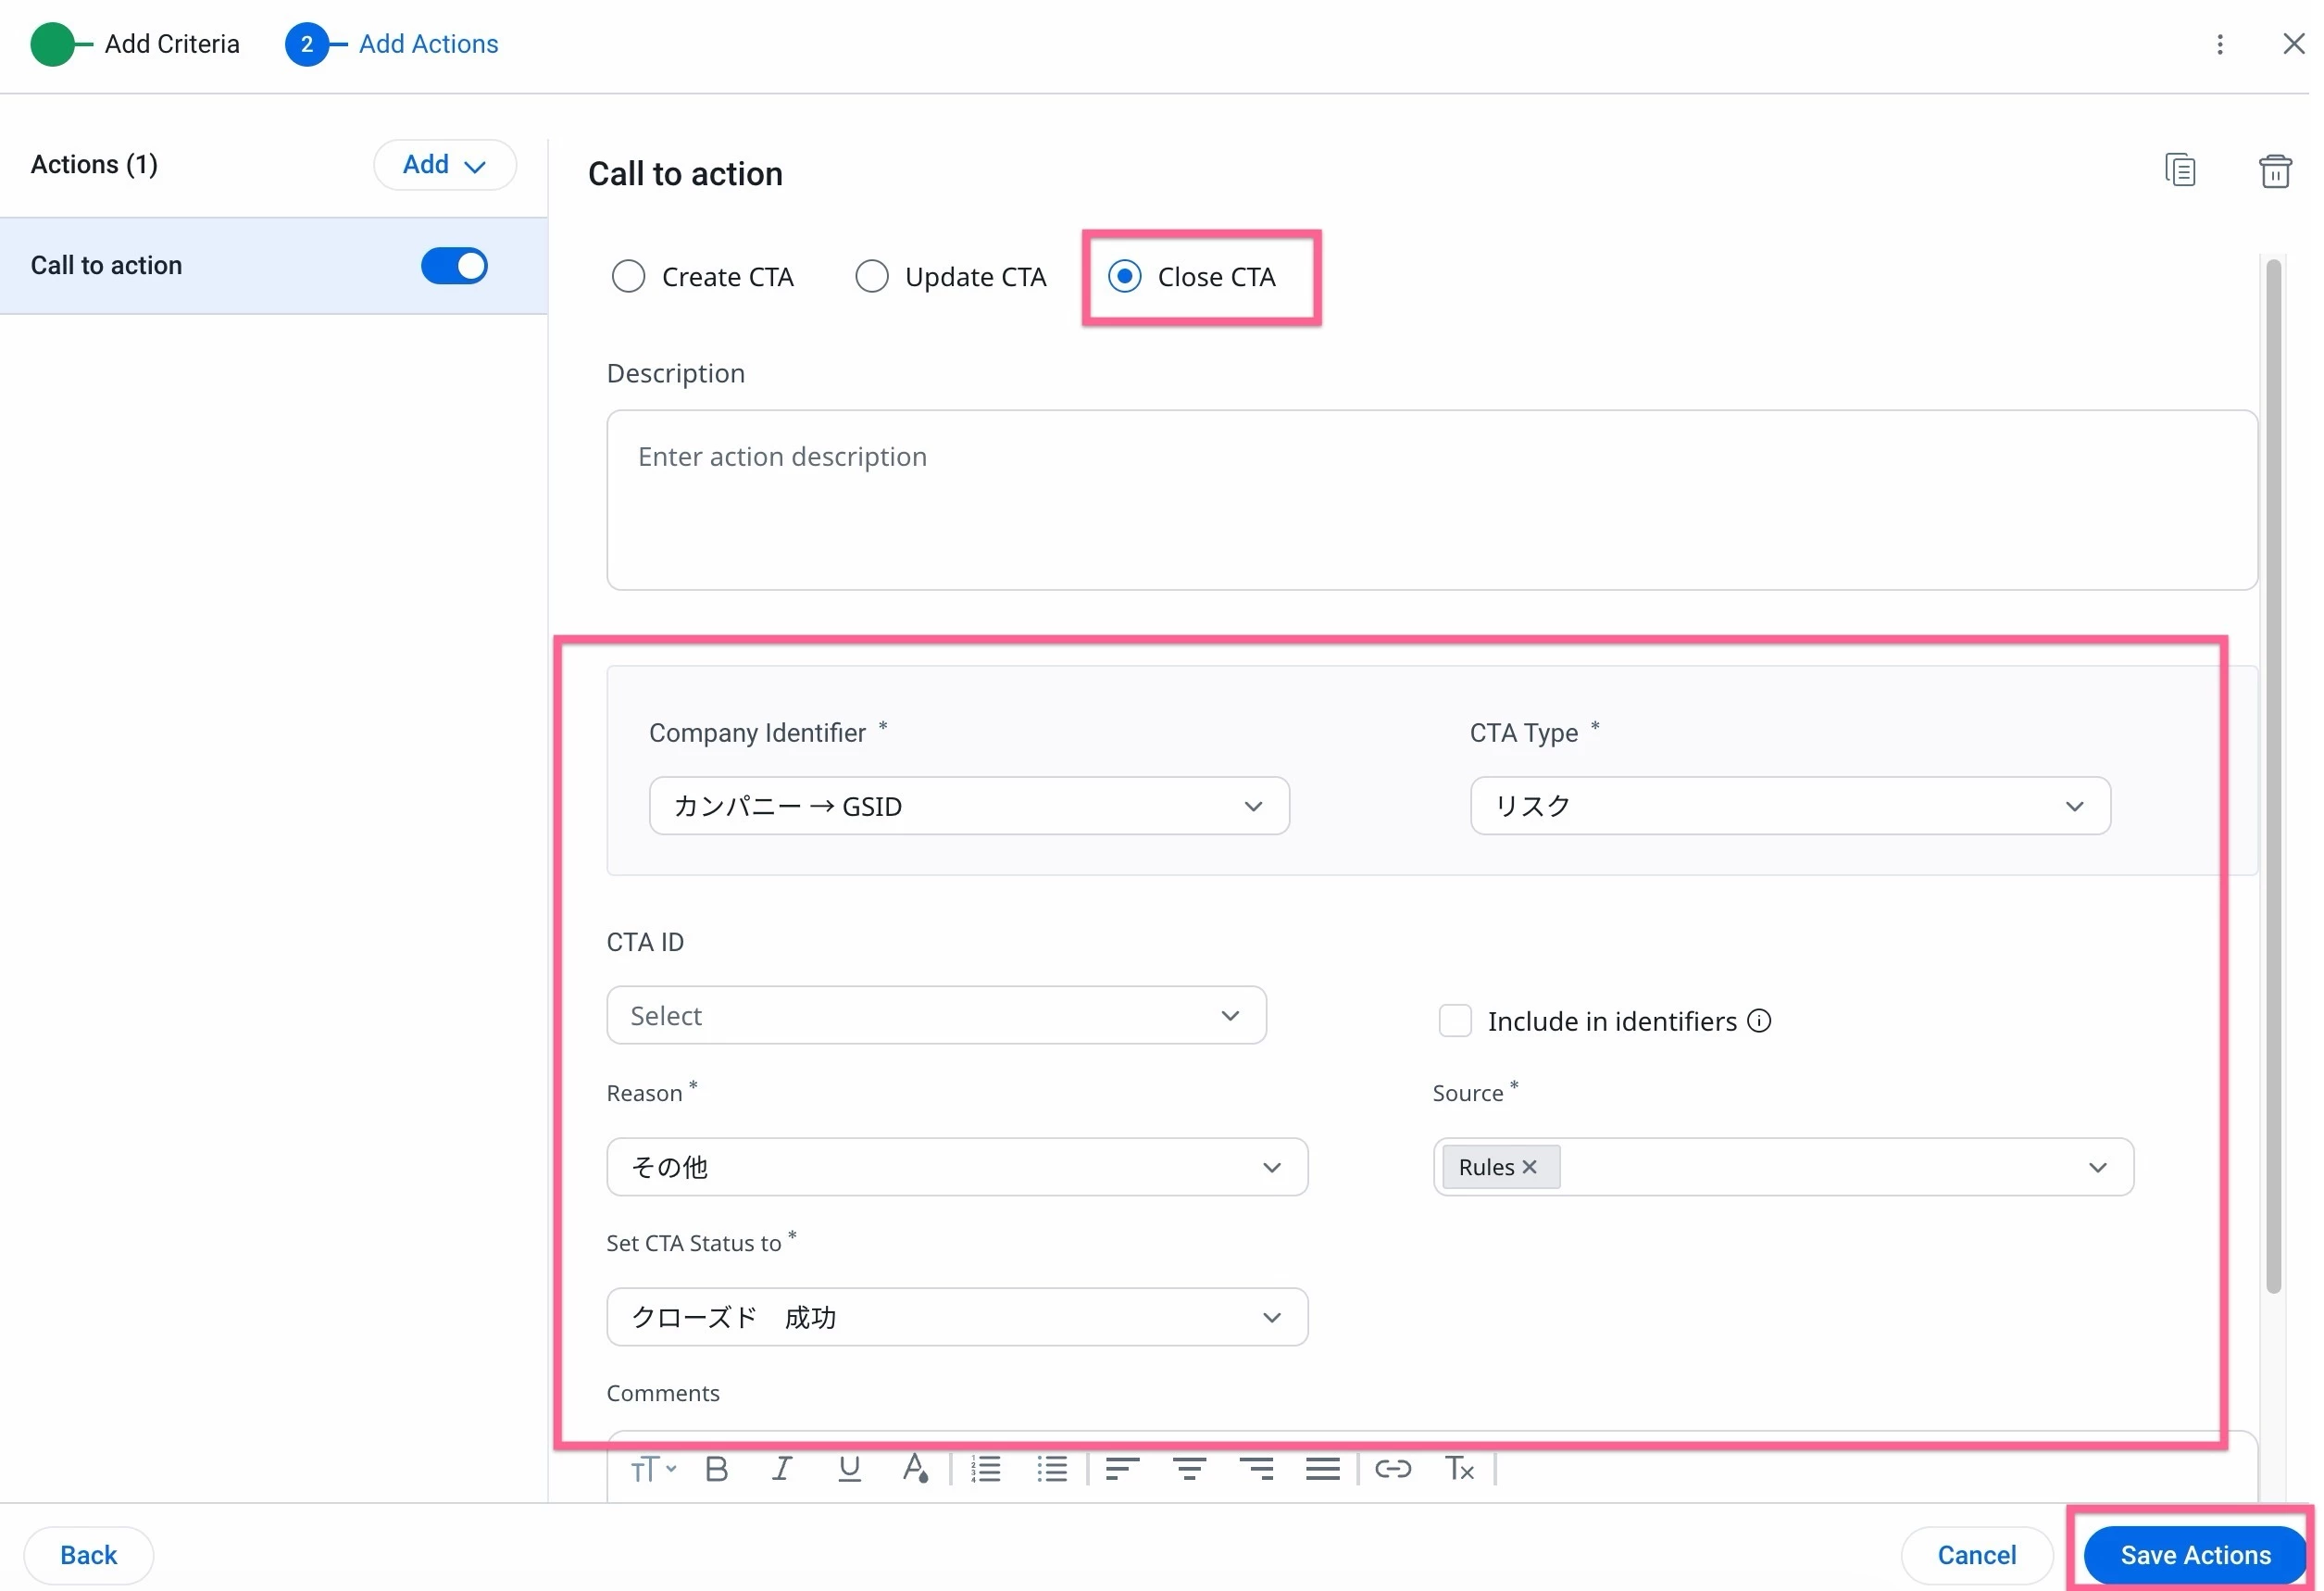Click the Comments label
The width and height of the screenshot is (2324, 1591).
click(663, 1393)
